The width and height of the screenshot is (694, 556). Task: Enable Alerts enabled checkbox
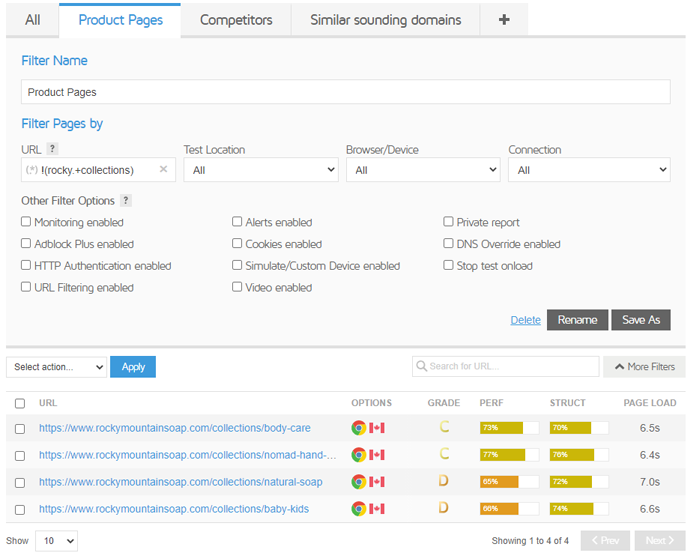pyautogui.click(x=237, y=221)
